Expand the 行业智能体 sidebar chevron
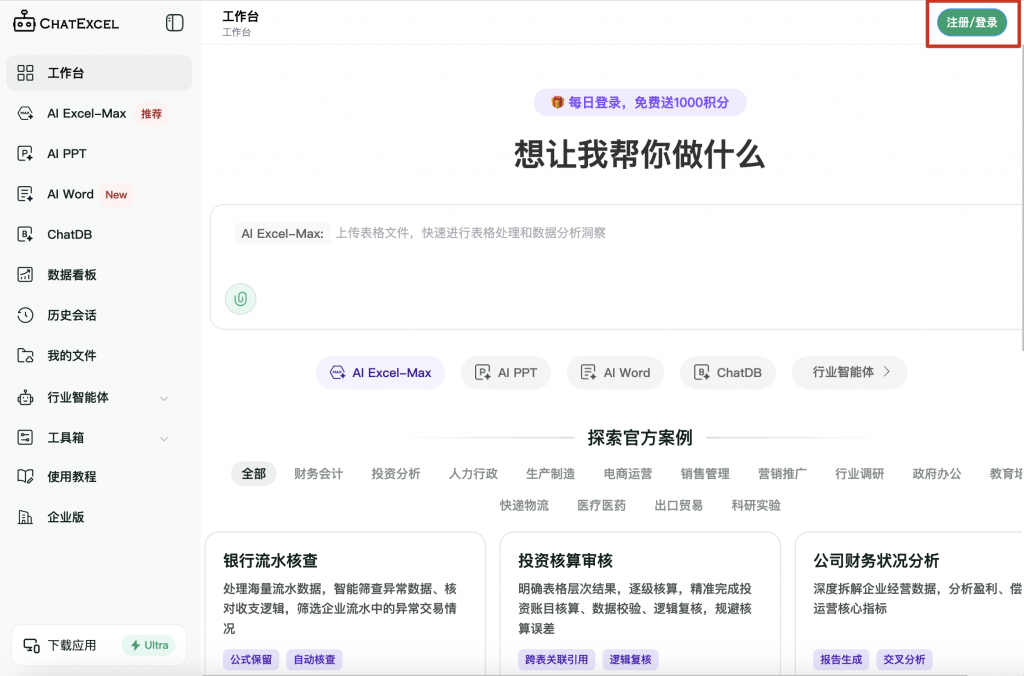This screenshot has width=1024, height=676. (164, 398)
